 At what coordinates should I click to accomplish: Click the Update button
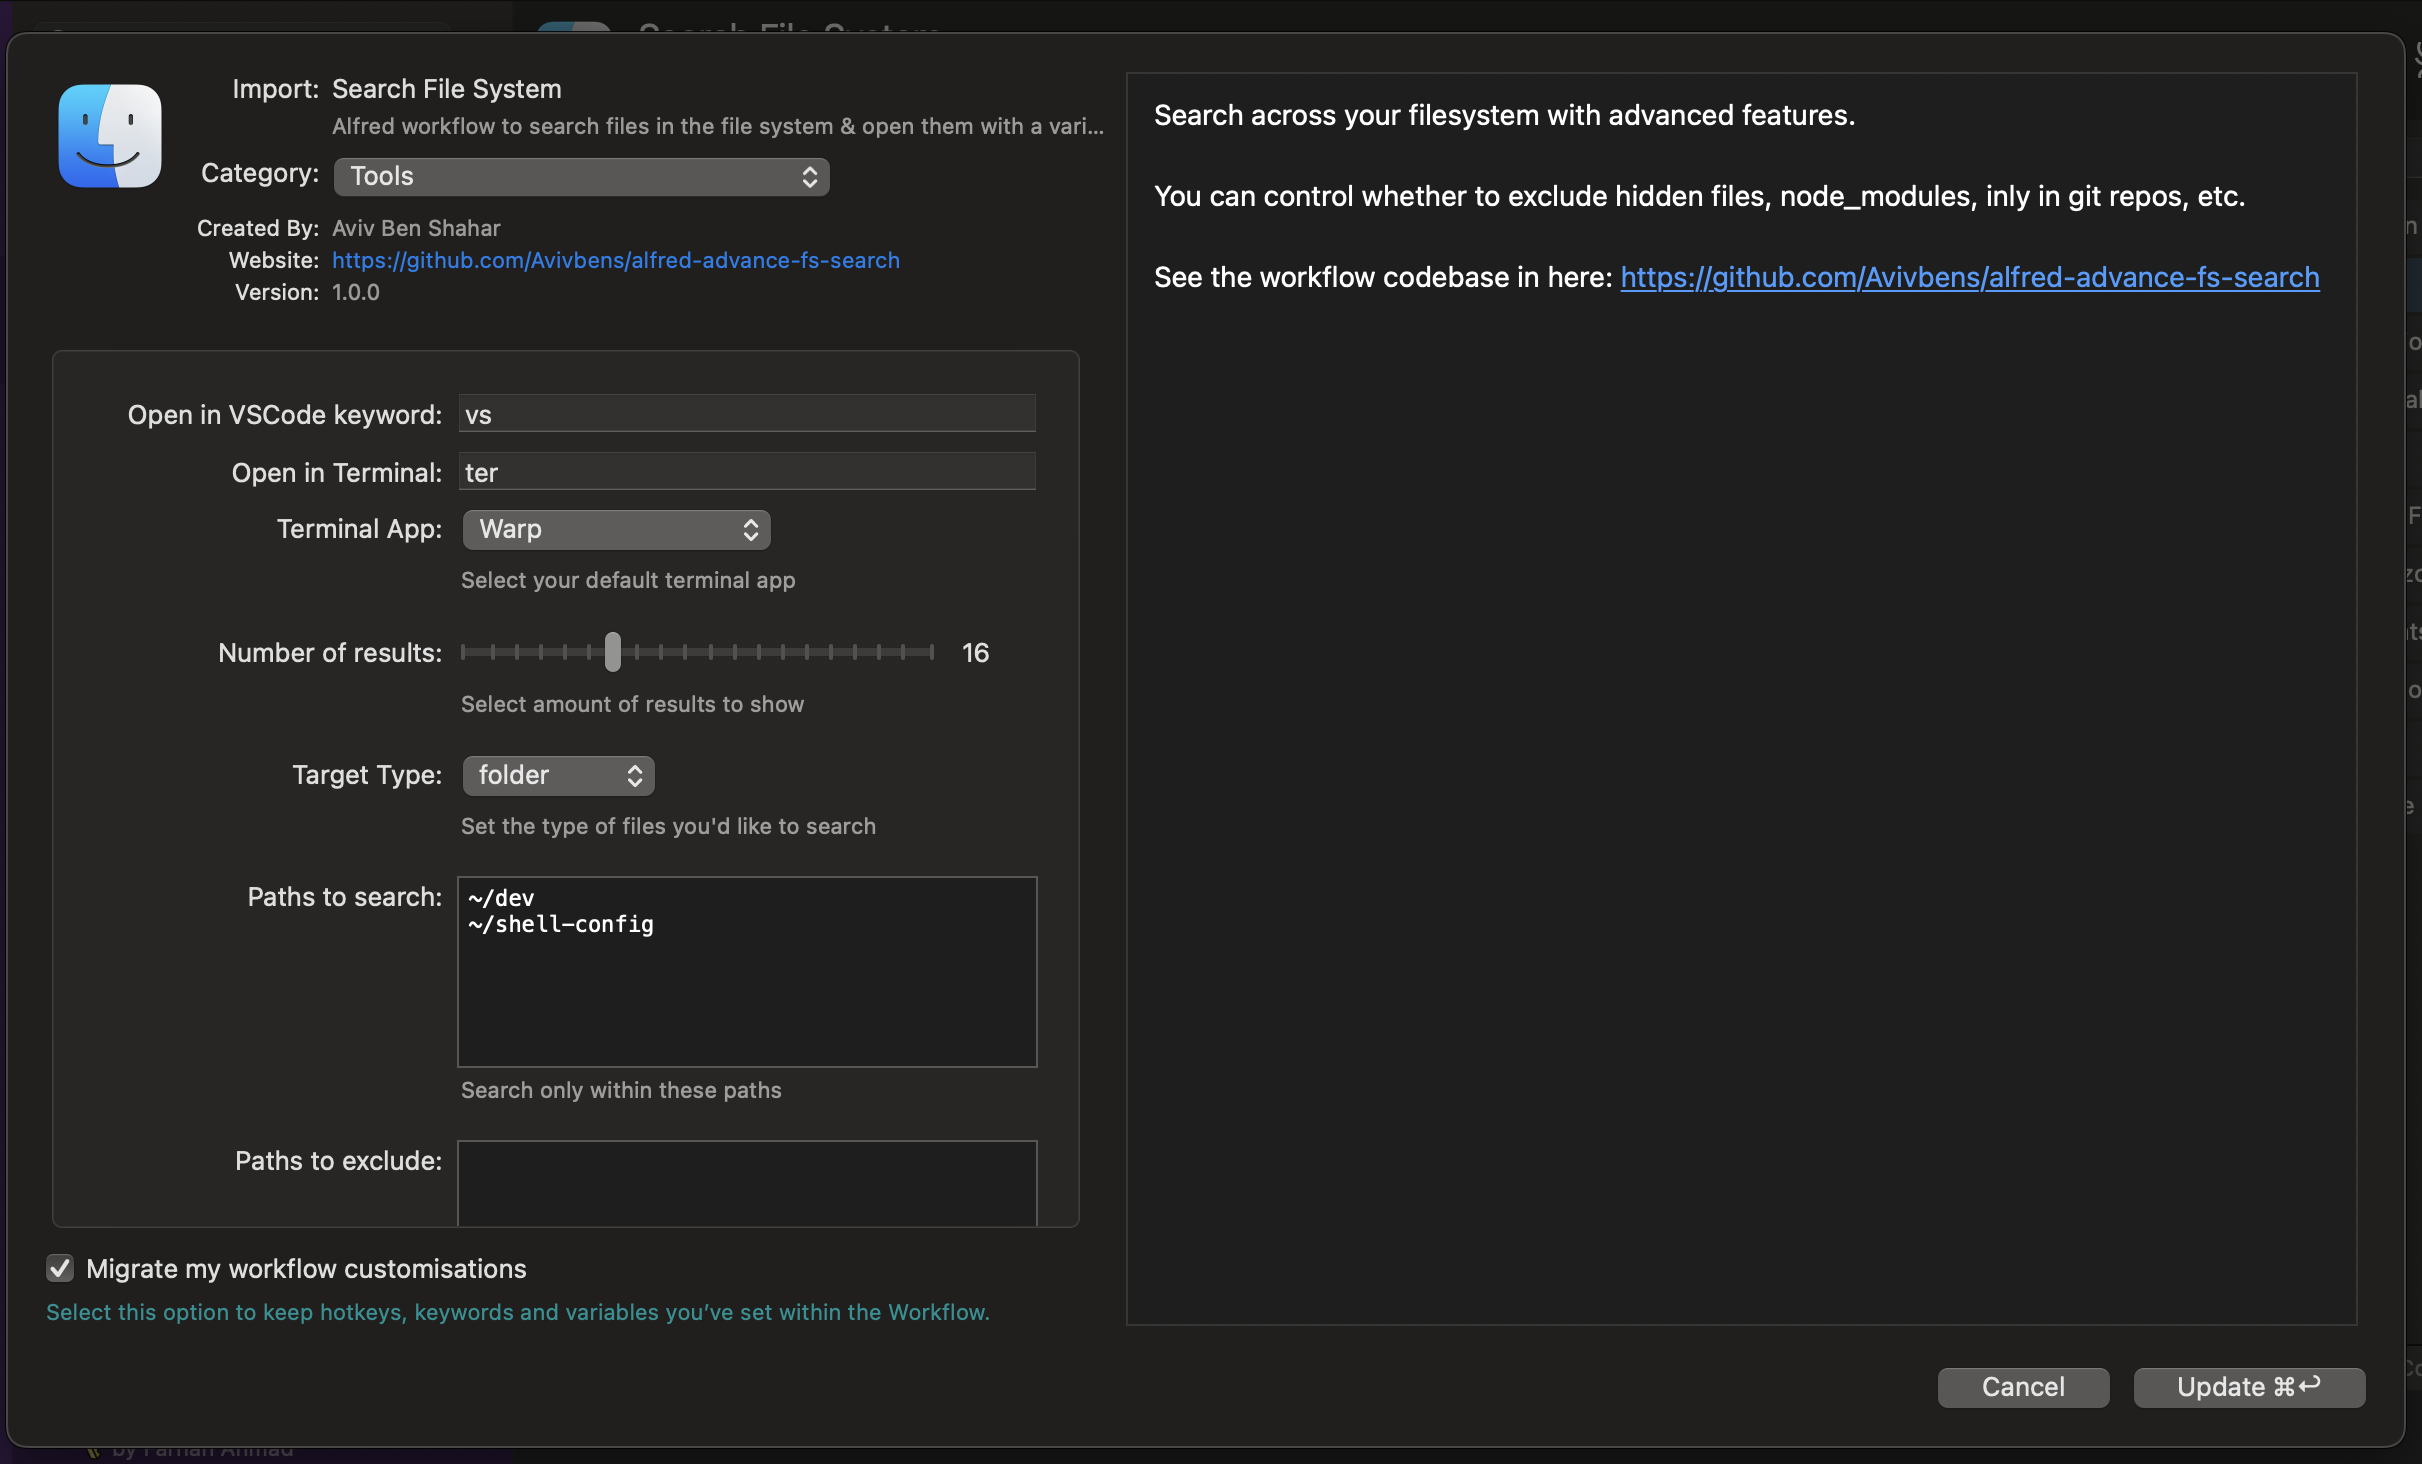(2248, 1386)
